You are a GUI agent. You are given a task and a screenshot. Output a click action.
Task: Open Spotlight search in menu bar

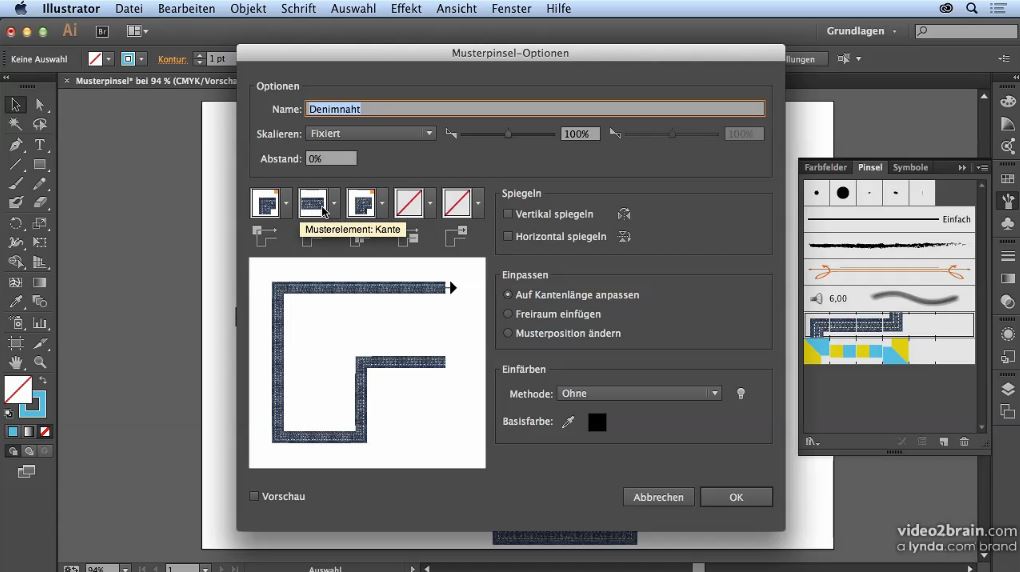(x=971, y=8)
